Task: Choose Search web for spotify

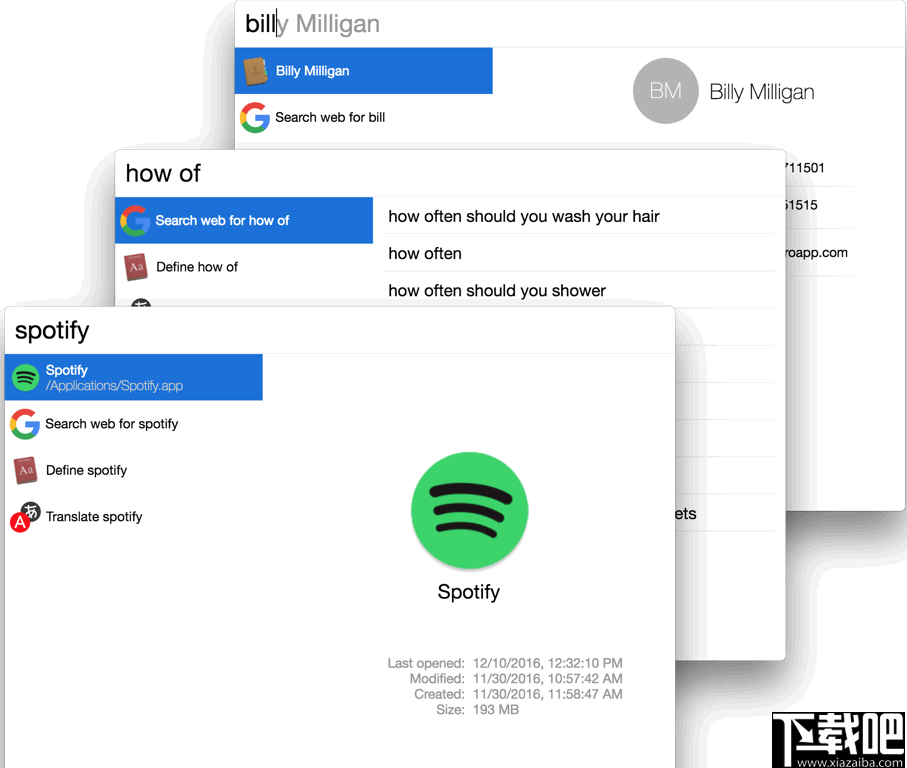Action: pos(134,424)
